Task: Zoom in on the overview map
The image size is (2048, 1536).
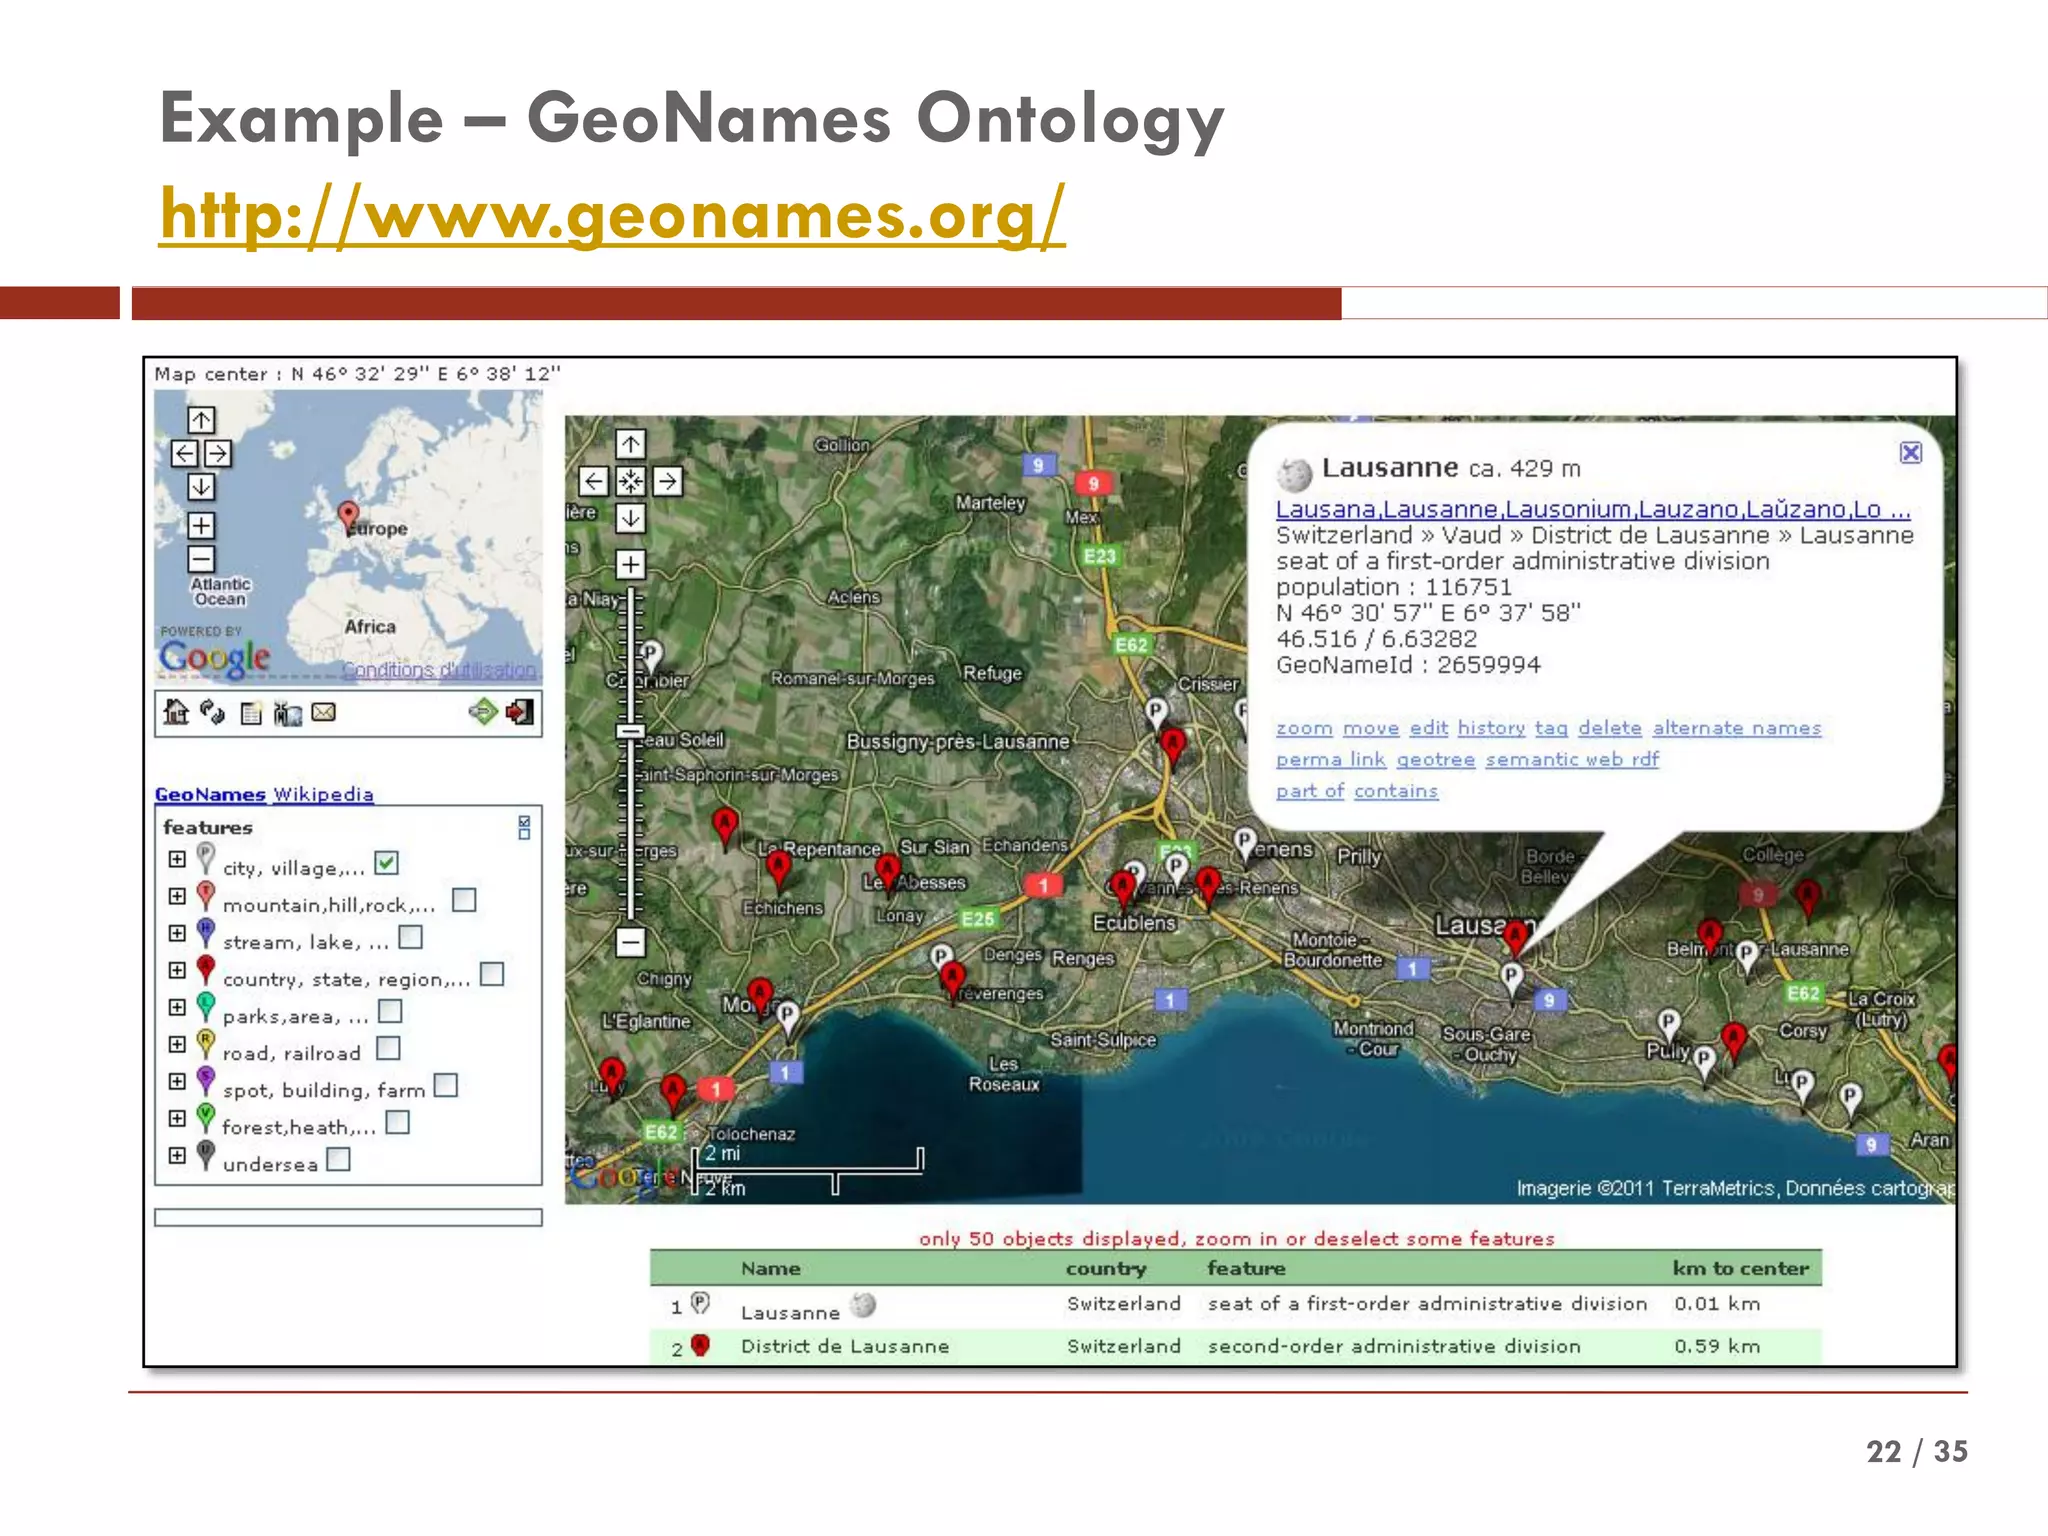Action: point(201,525)
